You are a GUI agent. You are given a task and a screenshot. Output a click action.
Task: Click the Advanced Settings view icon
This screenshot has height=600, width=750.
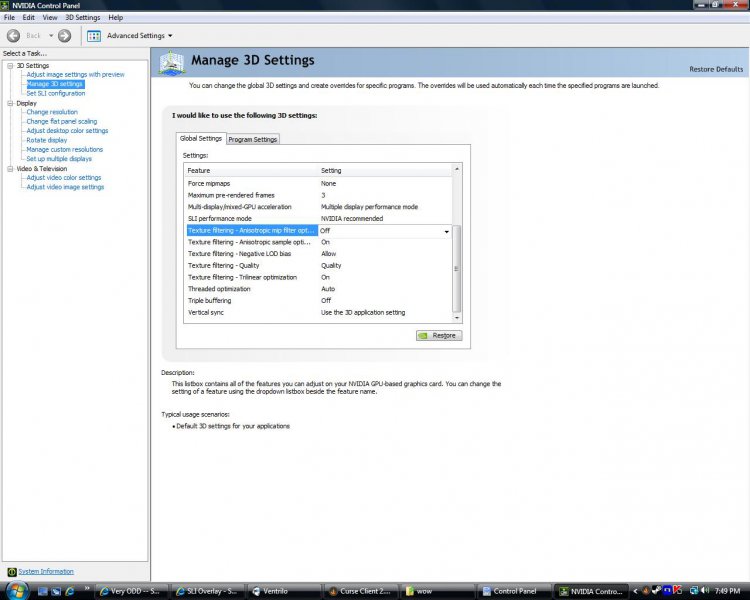click(94, 36)
